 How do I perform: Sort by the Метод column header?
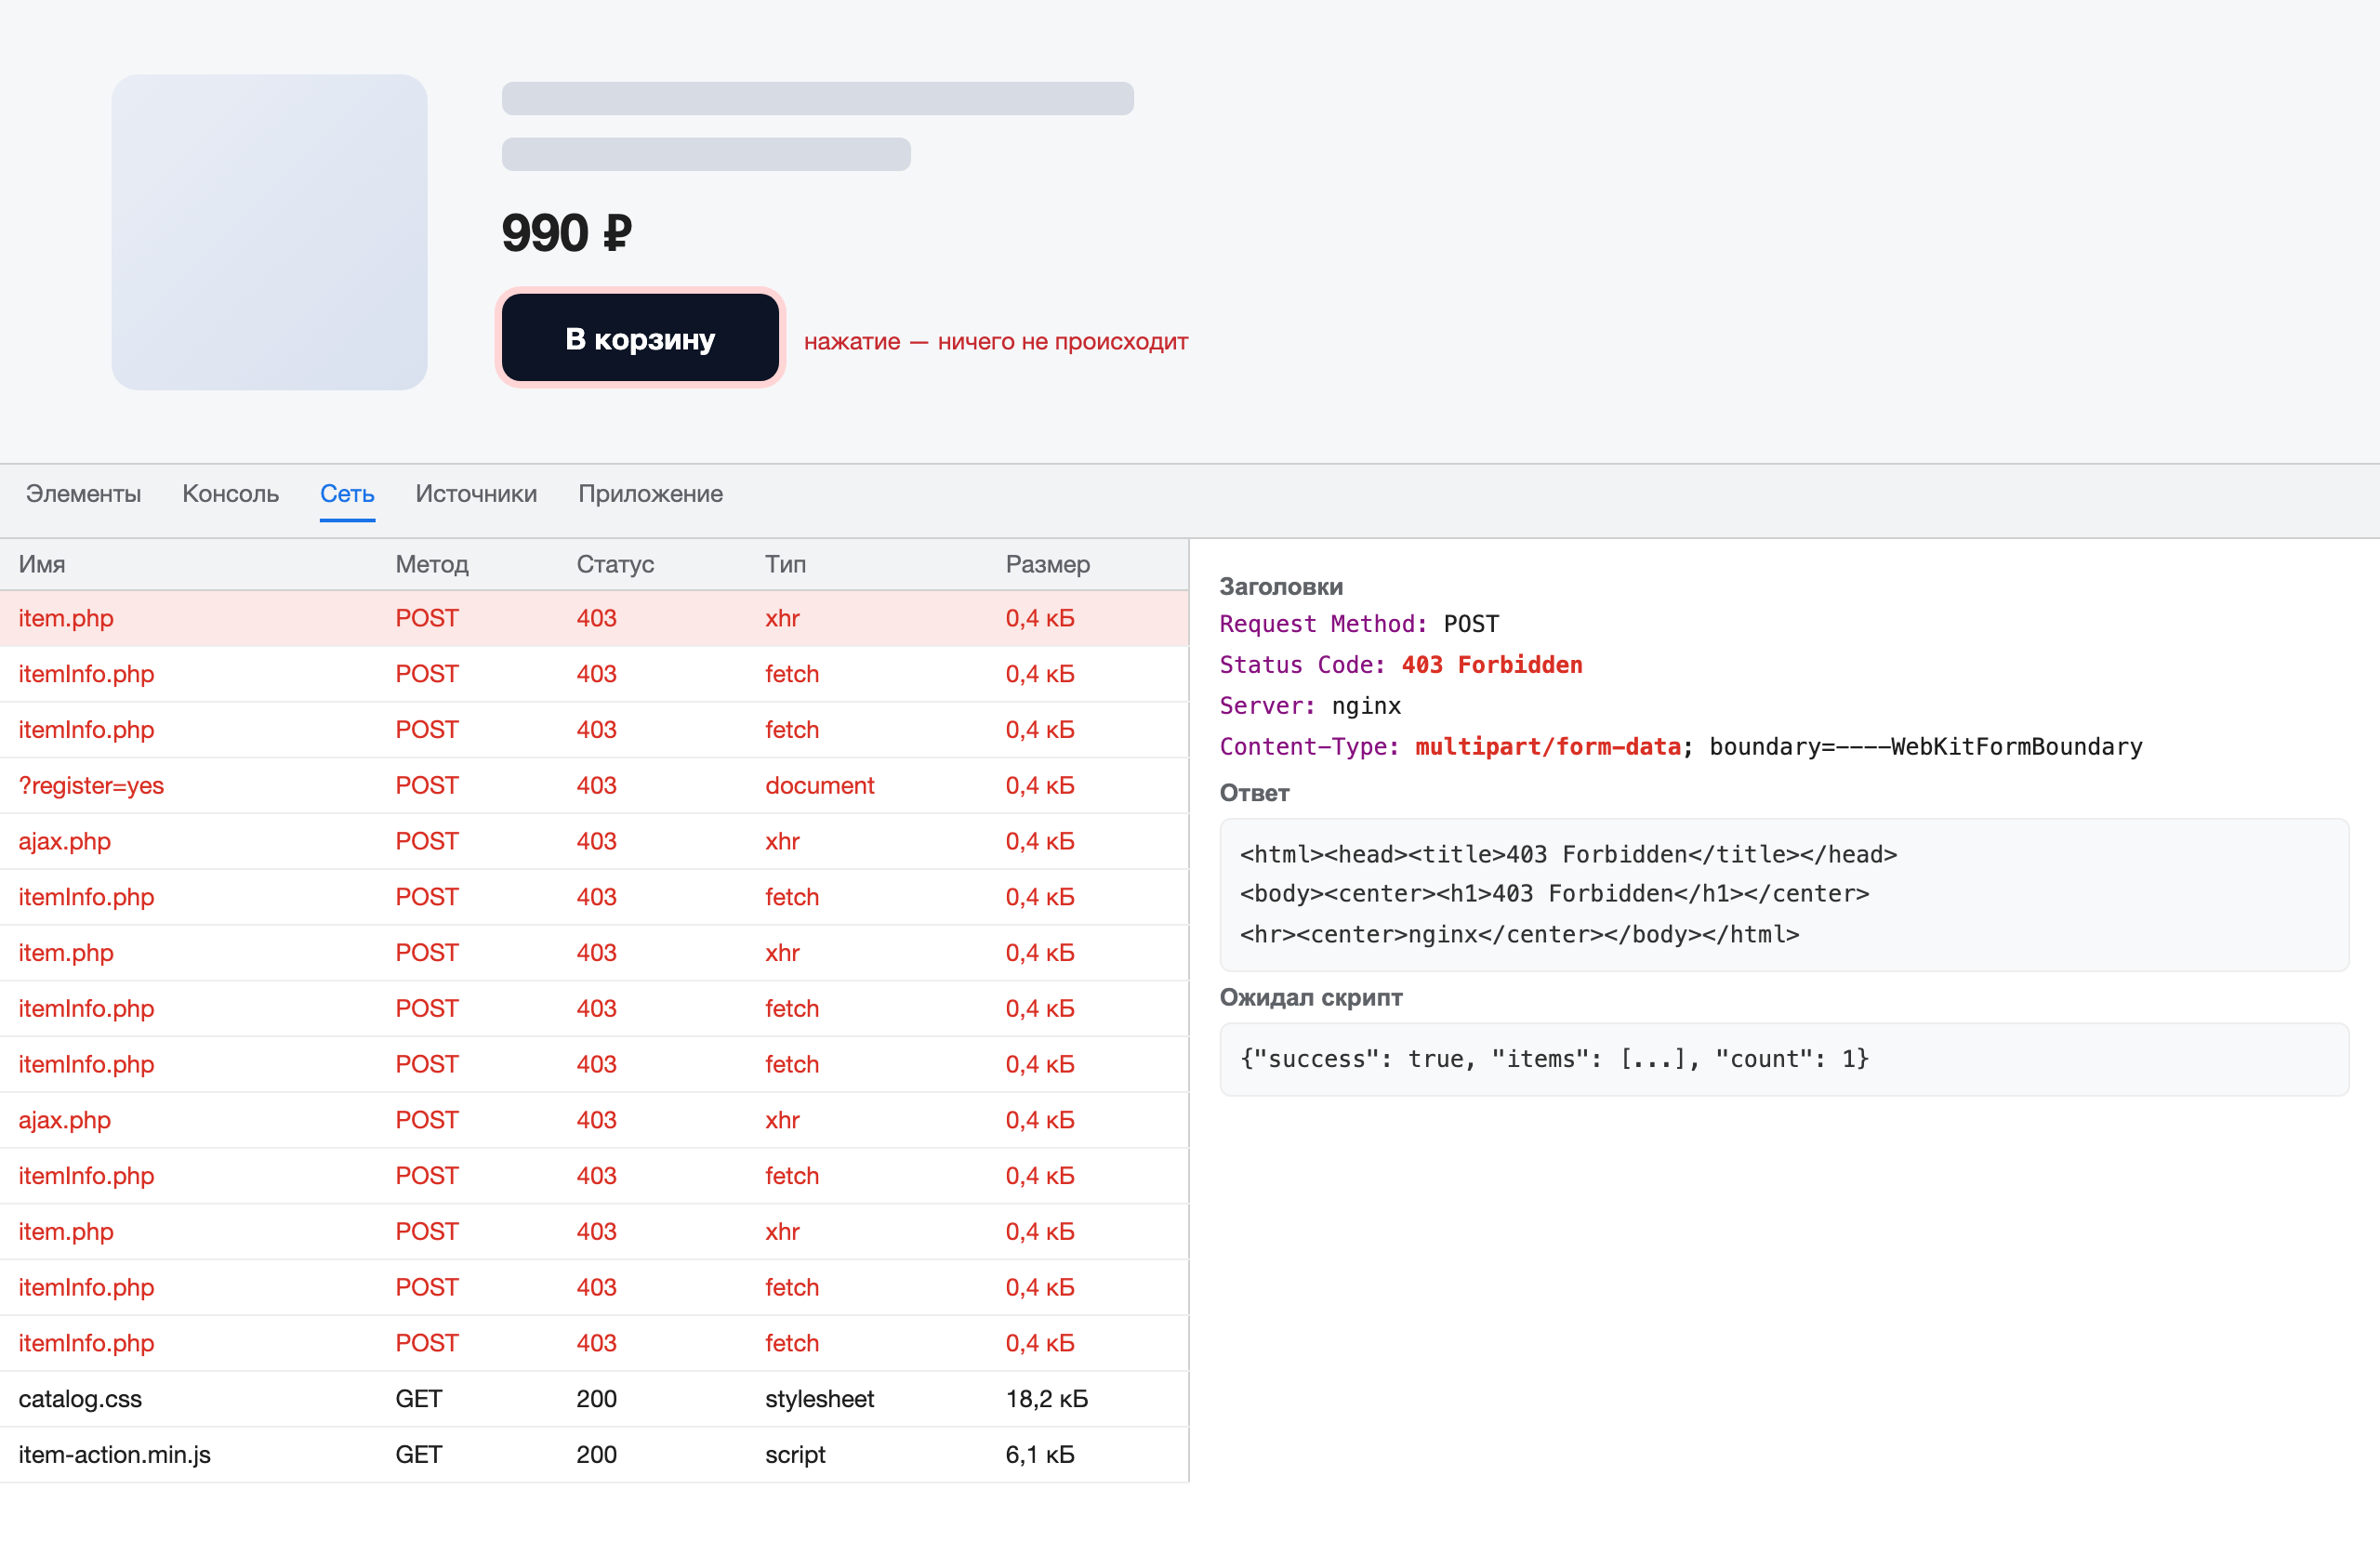(432, 564)
